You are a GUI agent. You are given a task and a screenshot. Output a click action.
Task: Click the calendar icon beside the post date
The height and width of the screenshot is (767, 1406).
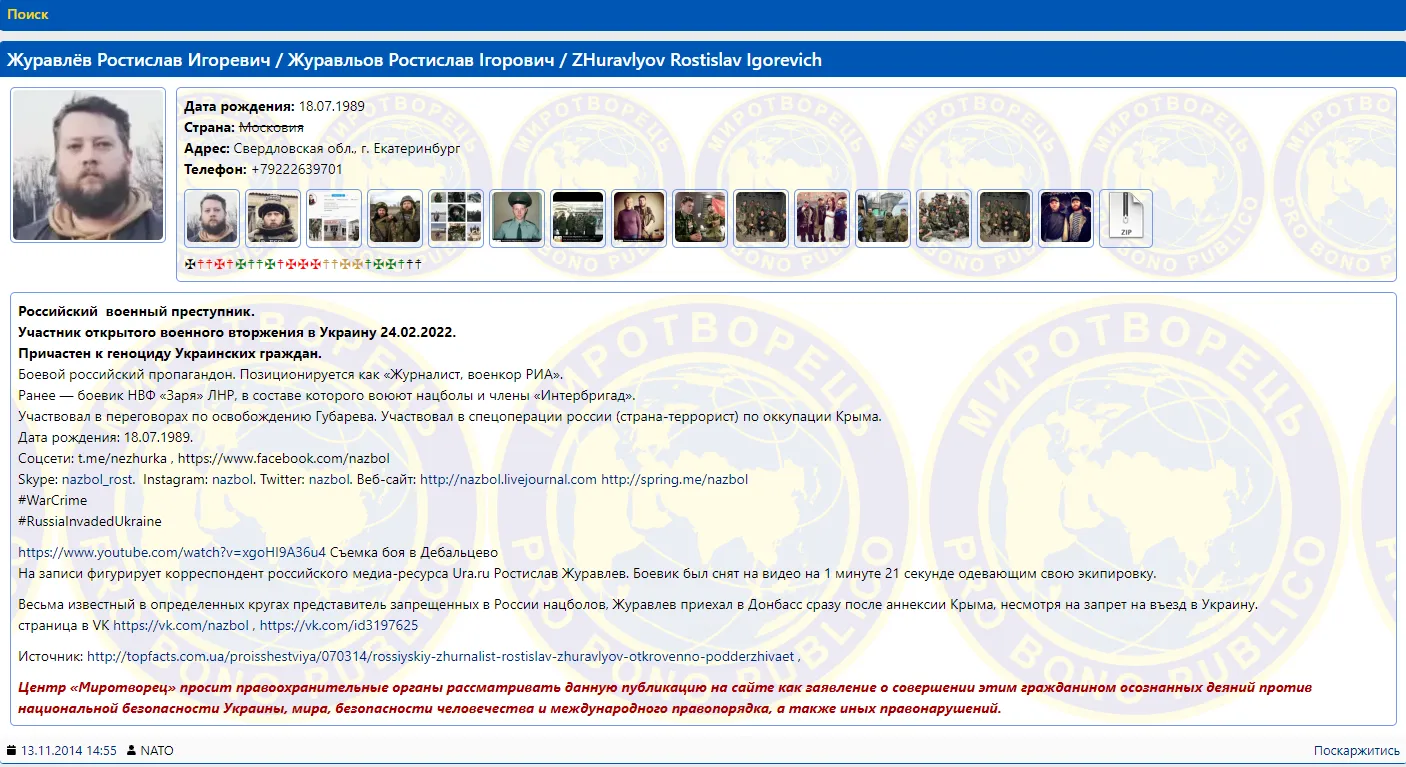point(12,750)
